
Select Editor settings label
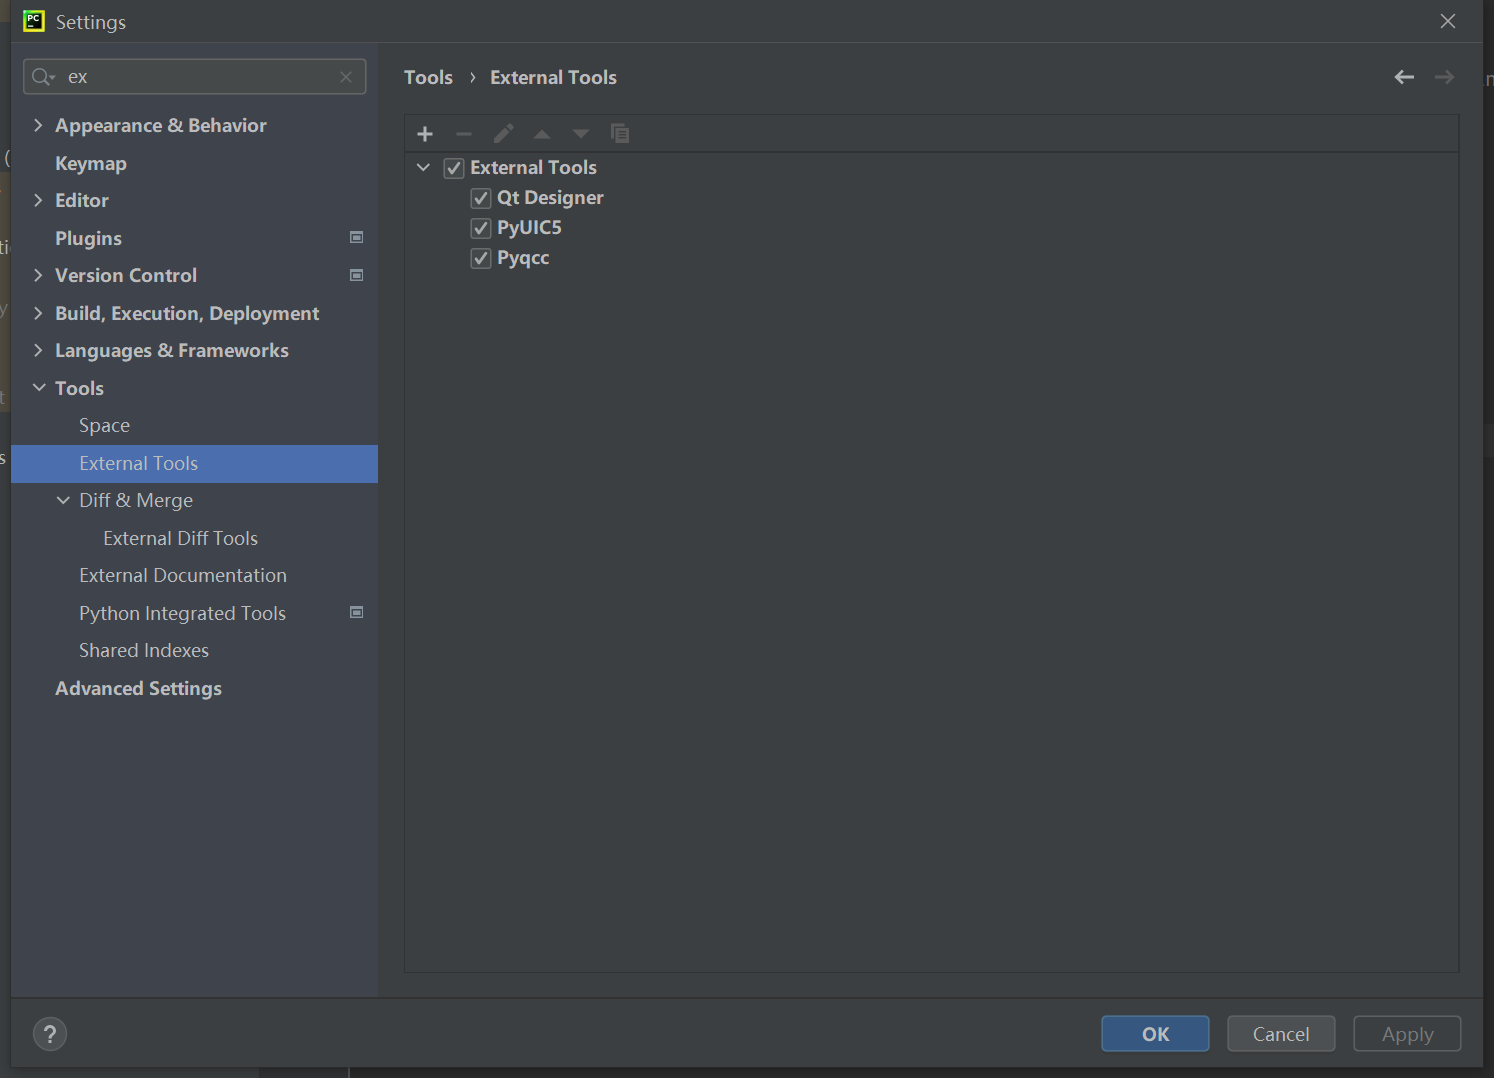(x=82, y=200)
